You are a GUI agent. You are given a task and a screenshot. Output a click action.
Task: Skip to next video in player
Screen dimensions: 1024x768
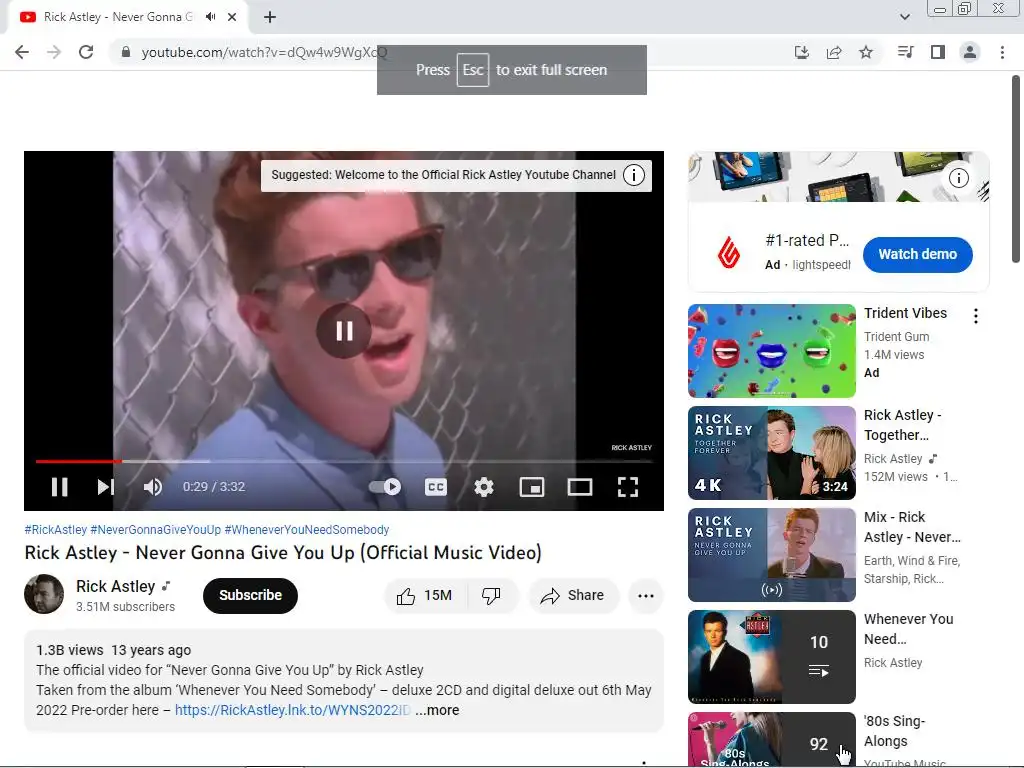[x=106, y=487]
